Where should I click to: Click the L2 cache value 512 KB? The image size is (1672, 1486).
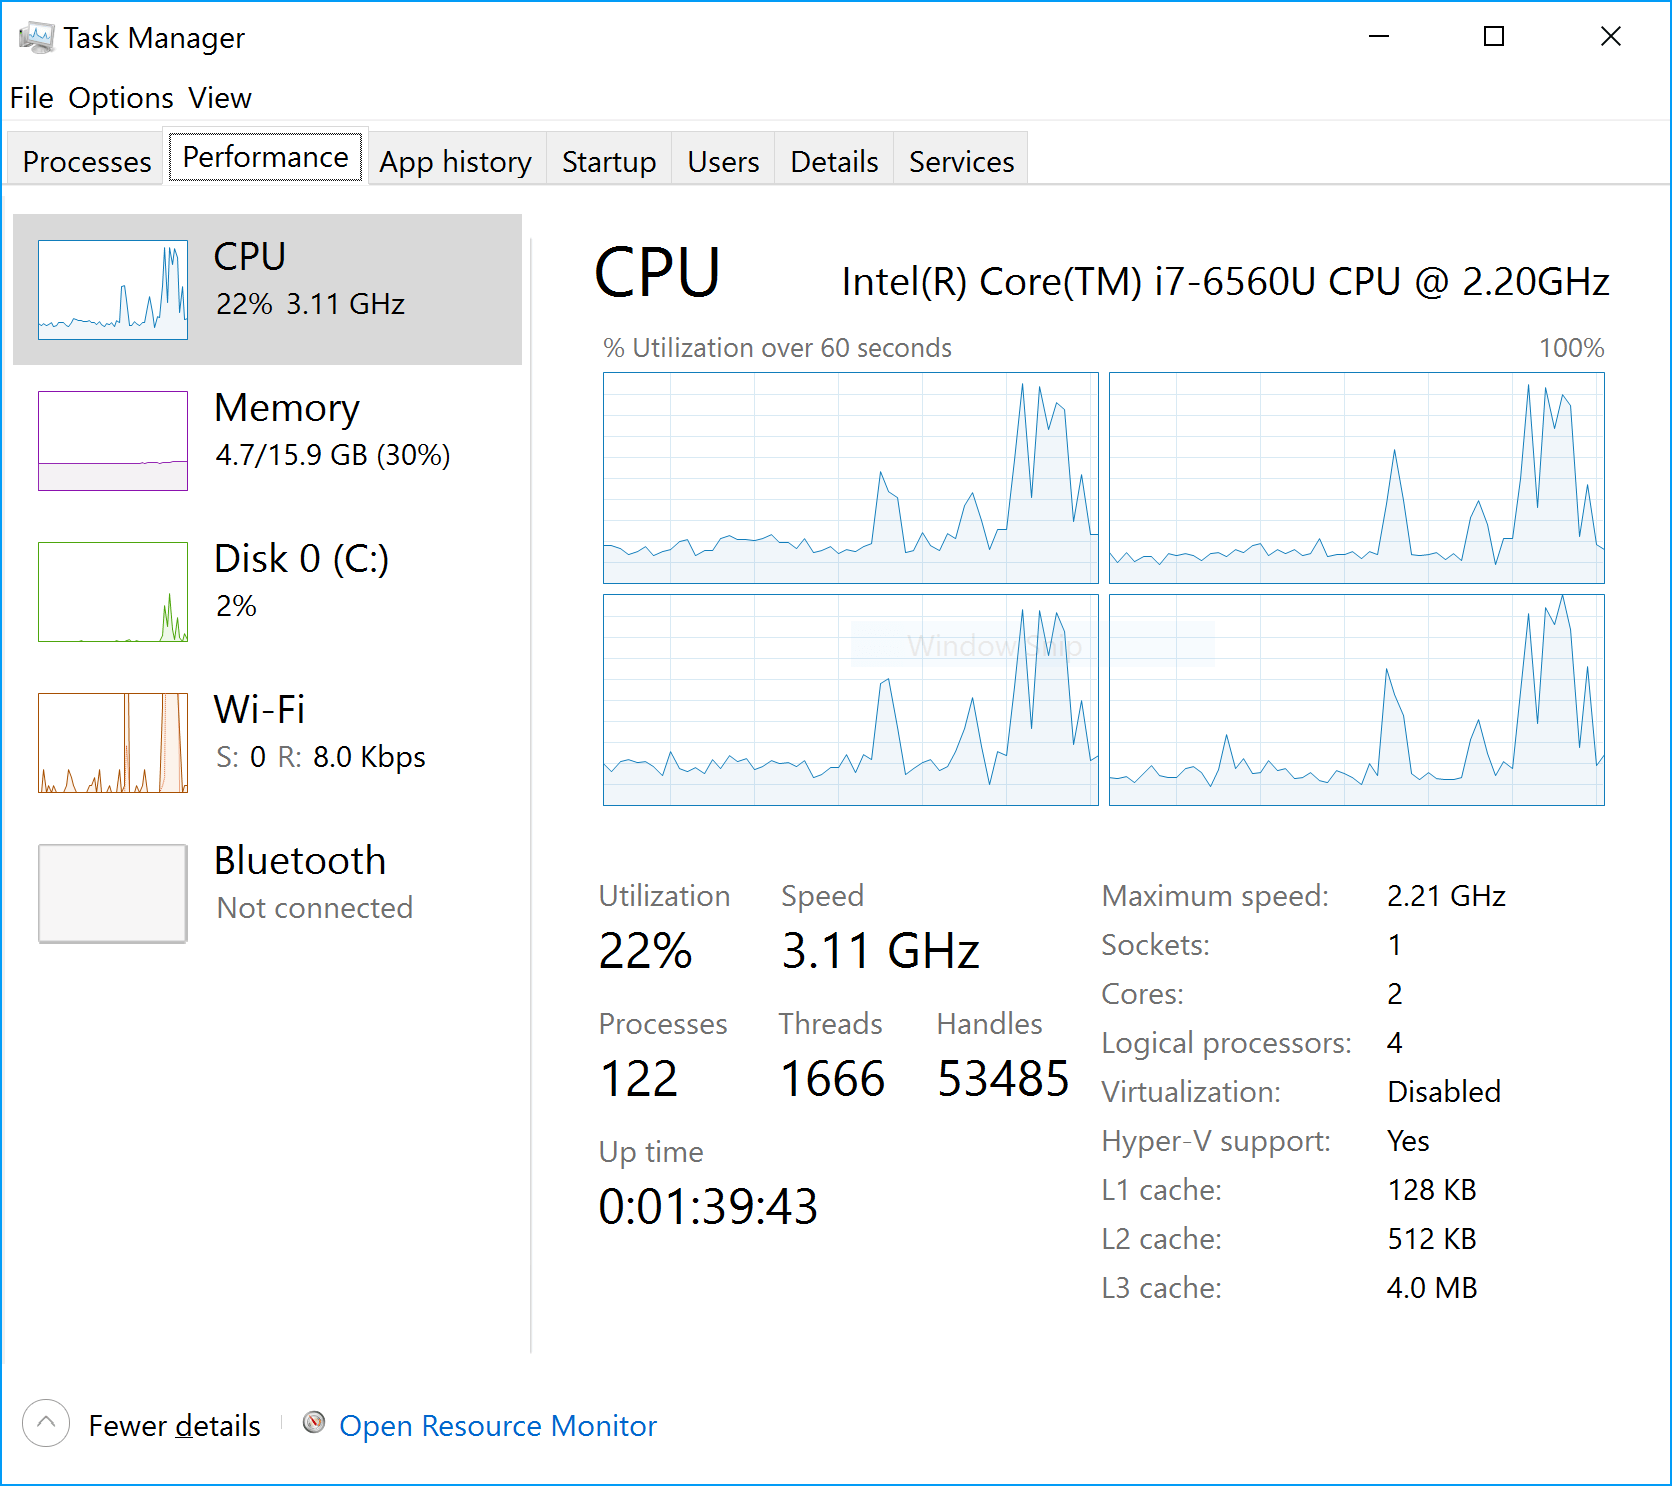click(1432, 1238)
